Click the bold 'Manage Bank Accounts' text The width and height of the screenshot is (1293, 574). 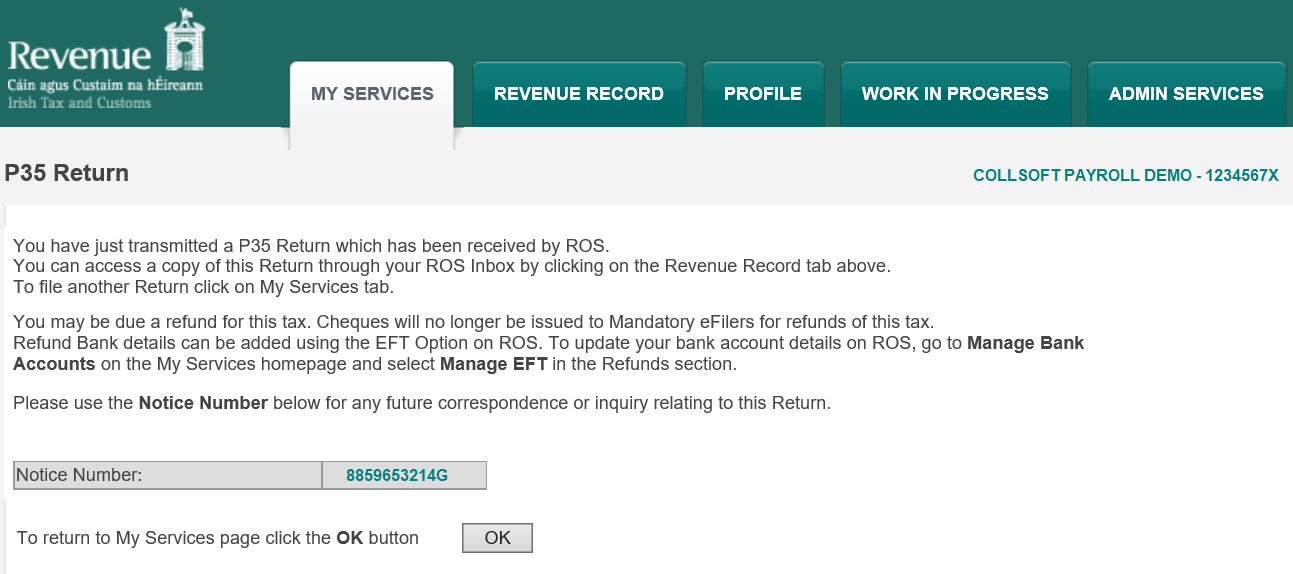click(x=1025, y=343)
